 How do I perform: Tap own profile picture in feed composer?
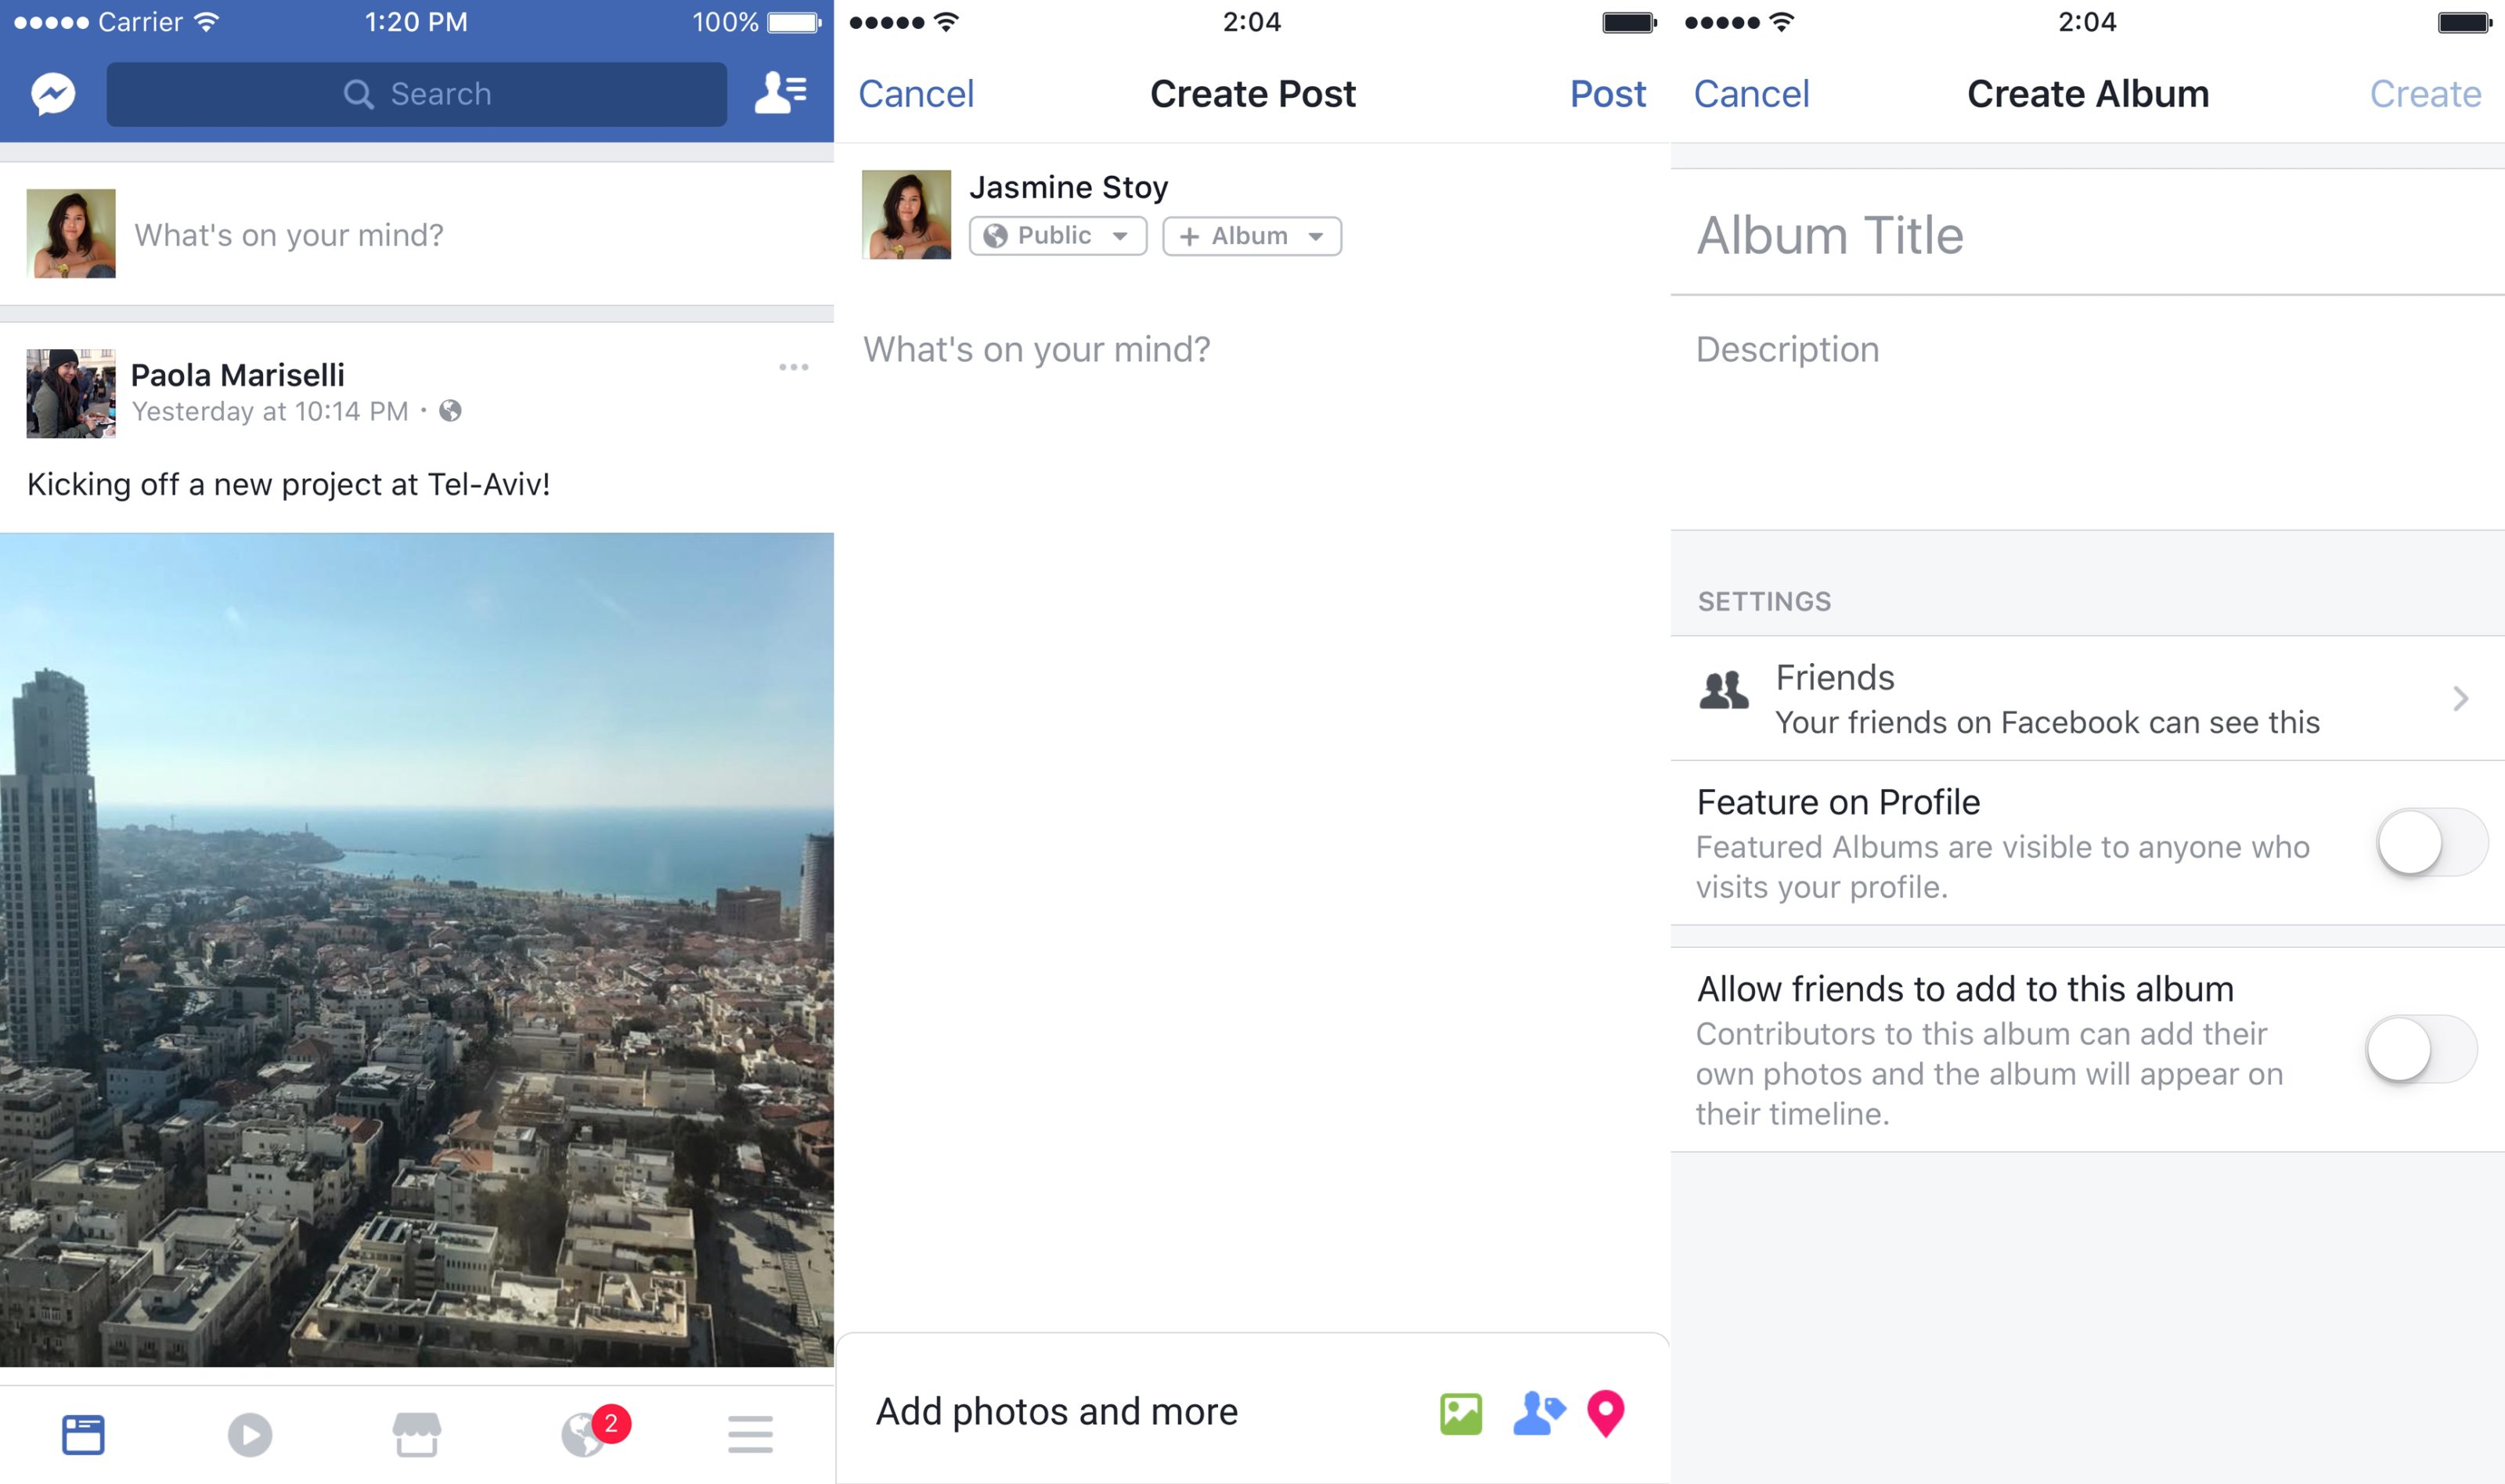pos(71,233)
